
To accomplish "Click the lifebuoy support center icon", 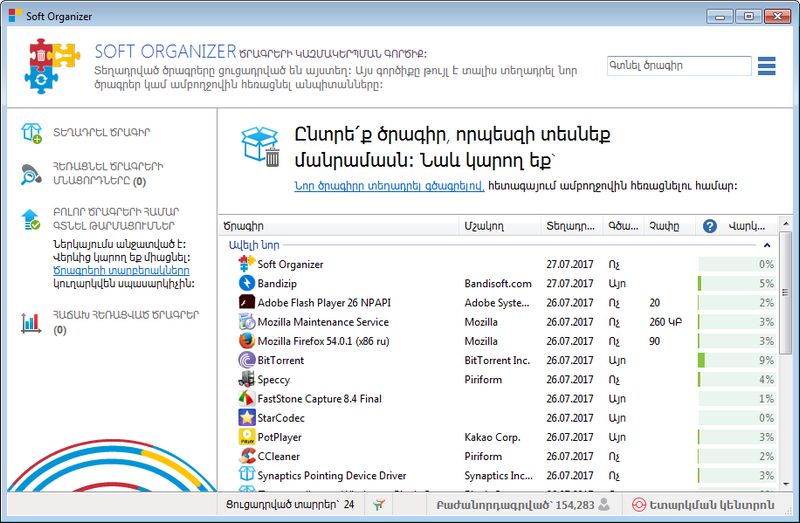I will point(639,505).
